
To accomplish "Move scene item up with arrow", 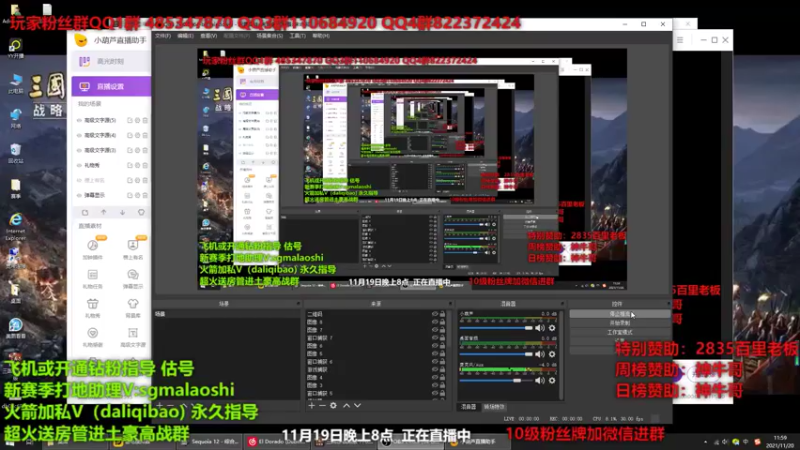I will (104, 212).
